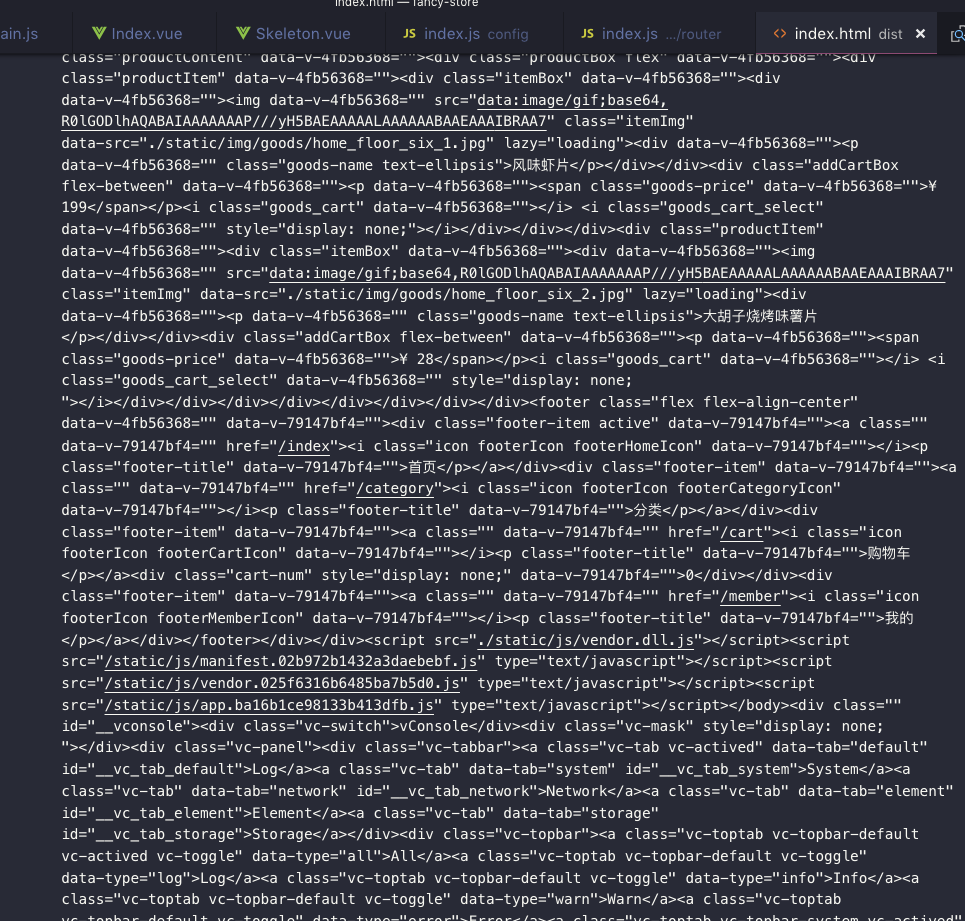This screenshot has height=921, width=965.
Task: Click the id __vc_tab_network
Action: [460, 791]
